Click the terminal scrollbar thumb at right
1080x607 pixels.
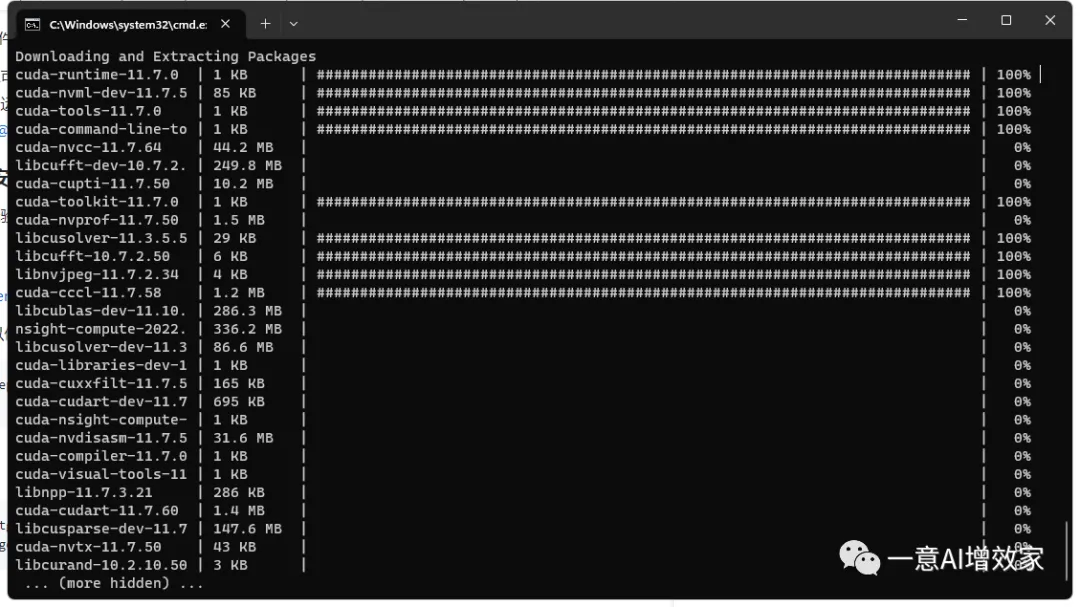pyautogui.click(x=1066, y=551)
